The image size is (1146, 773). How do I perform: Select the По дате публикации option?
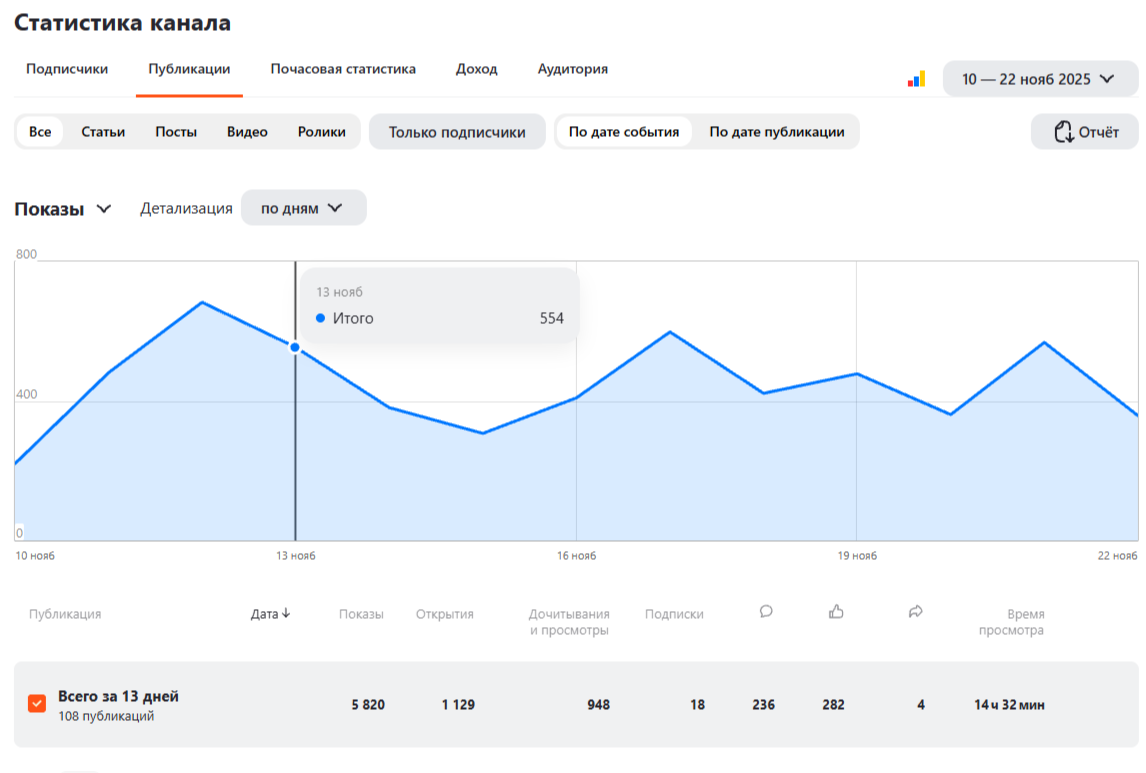point(777,132)
